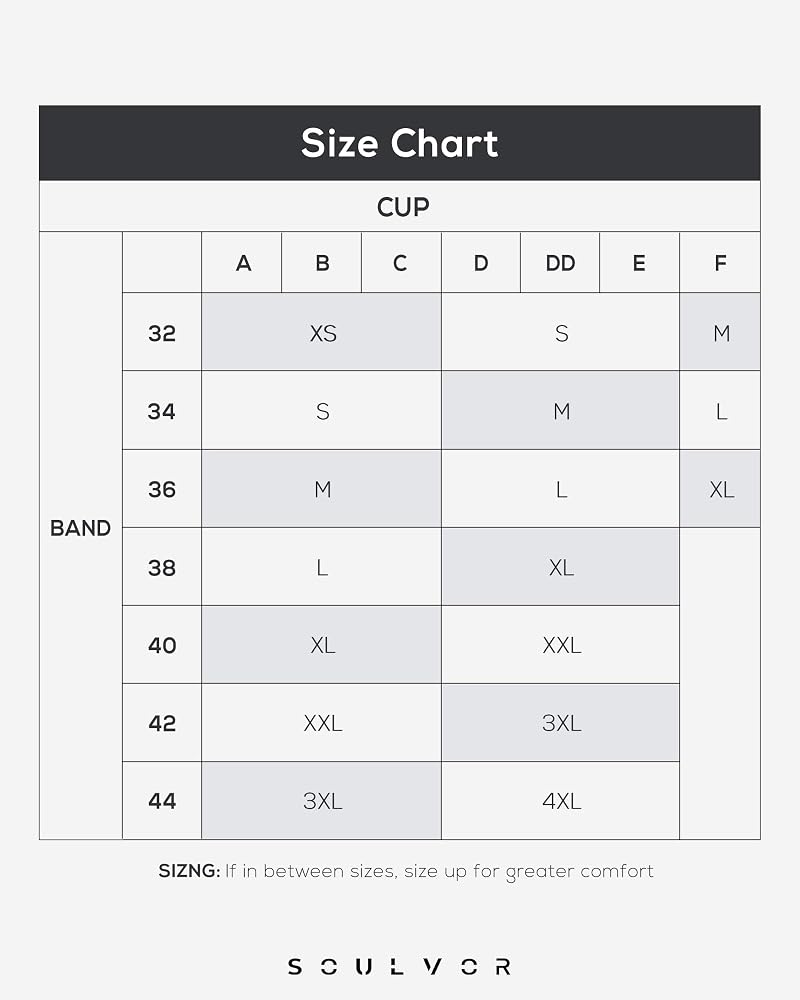Click band size 44 row header
800x1000 pixels.
162,800
